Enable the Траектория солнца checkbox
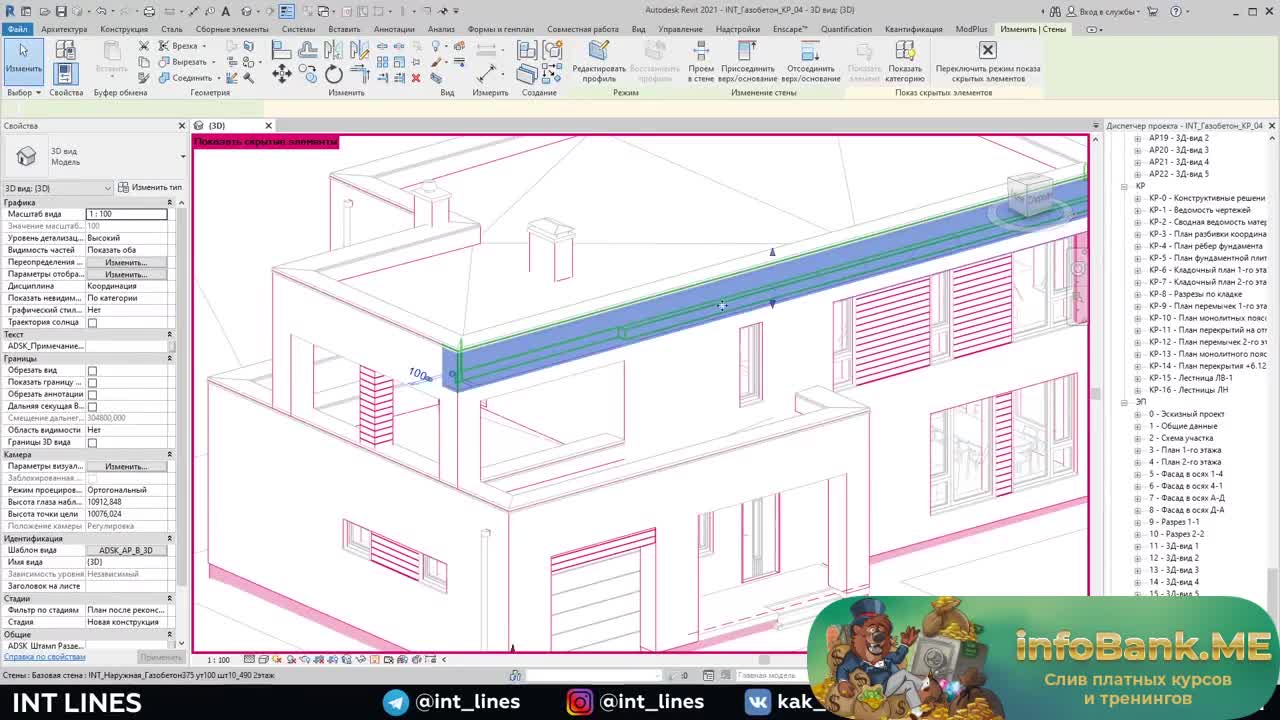Viewport: 1280px width, 720px height. [93, 322]
